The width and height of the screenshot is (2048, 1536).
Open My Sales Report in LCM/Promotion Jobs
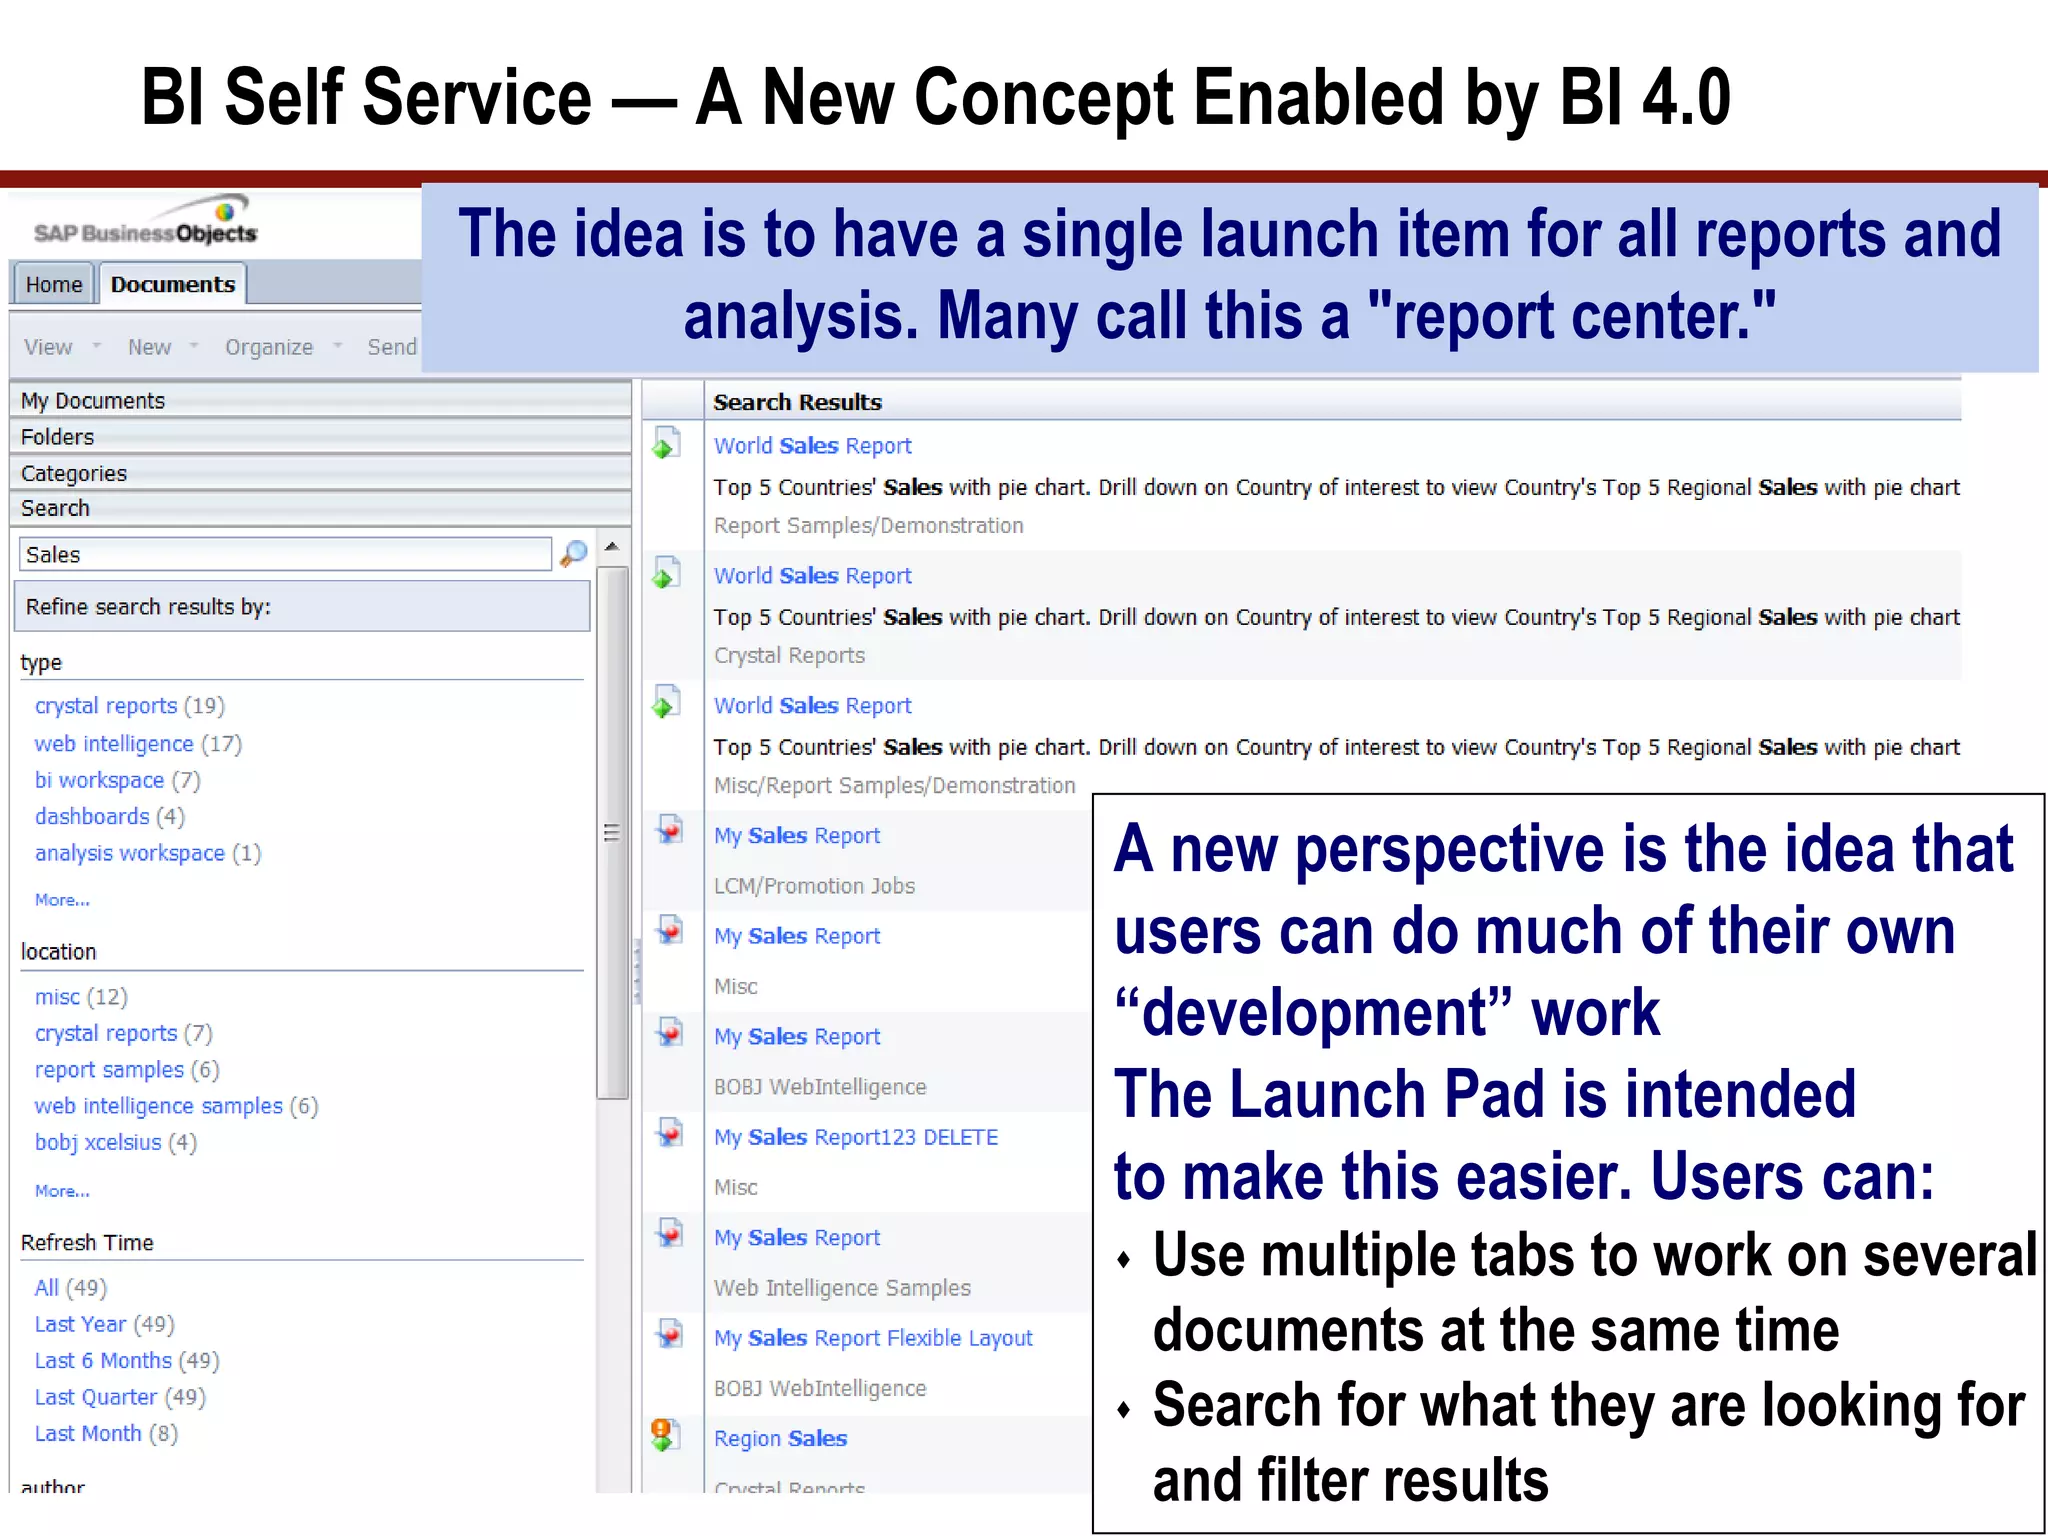[797, 836]
